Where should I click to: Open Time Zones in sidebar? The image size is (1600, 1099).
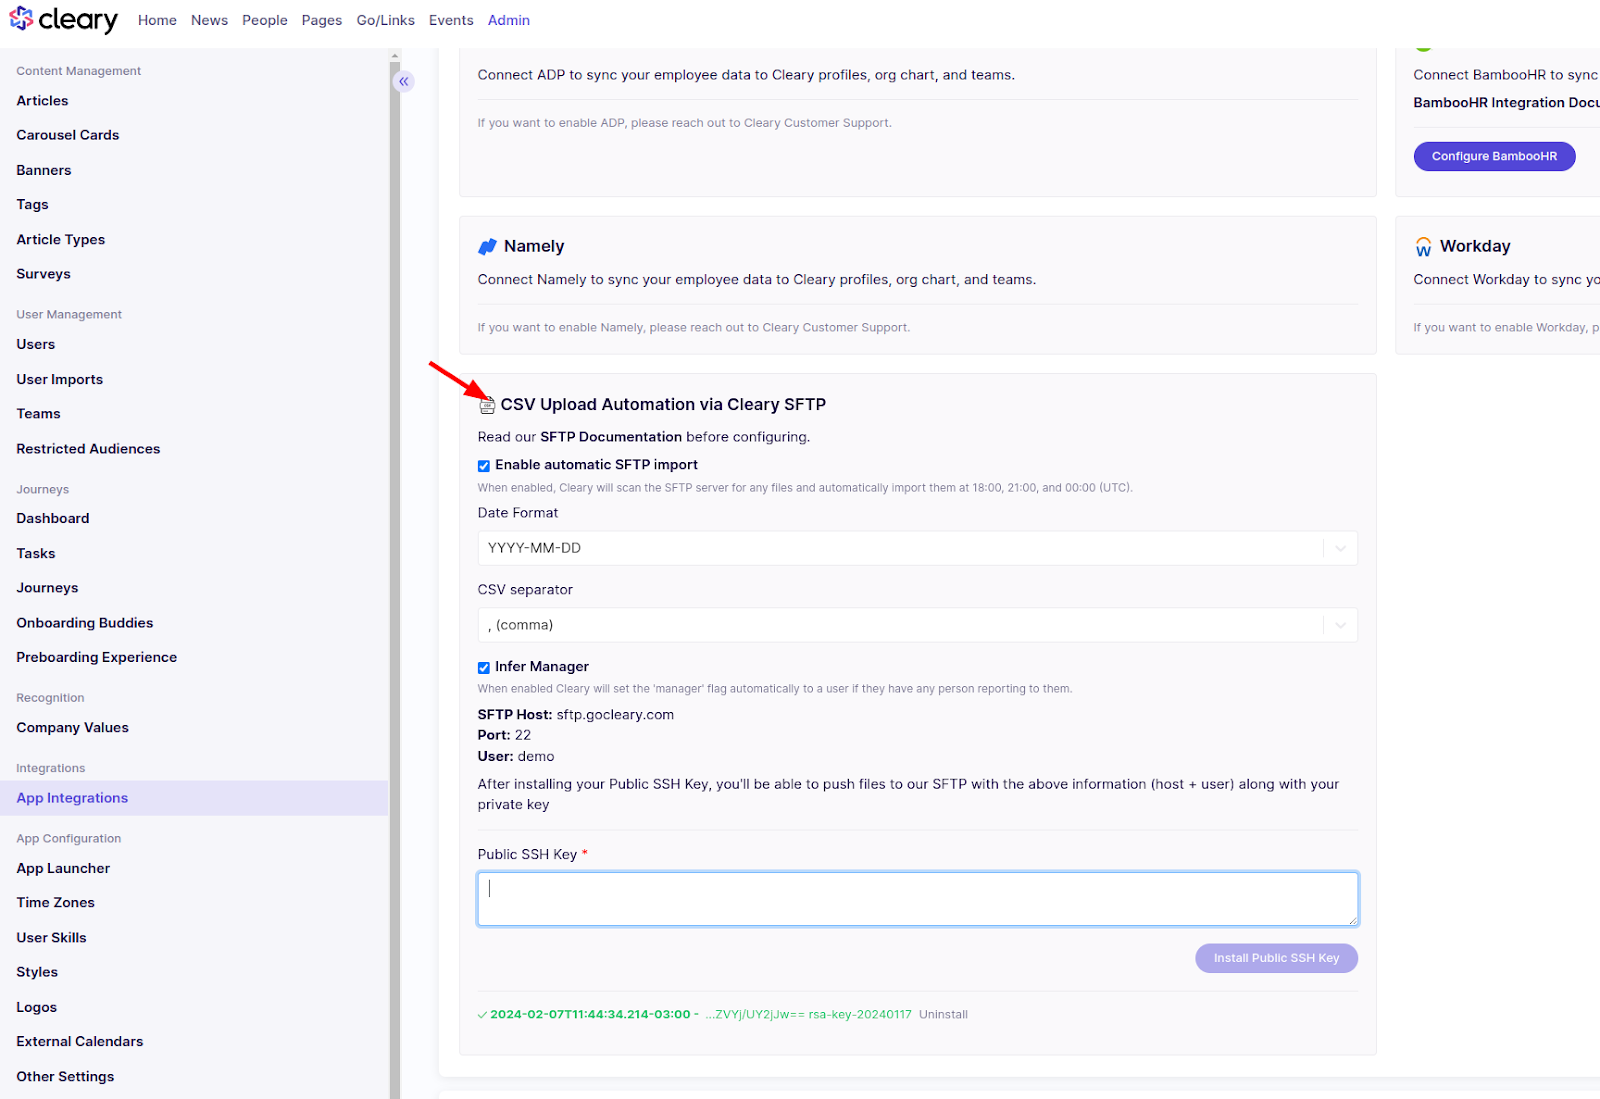coord(55,903)
